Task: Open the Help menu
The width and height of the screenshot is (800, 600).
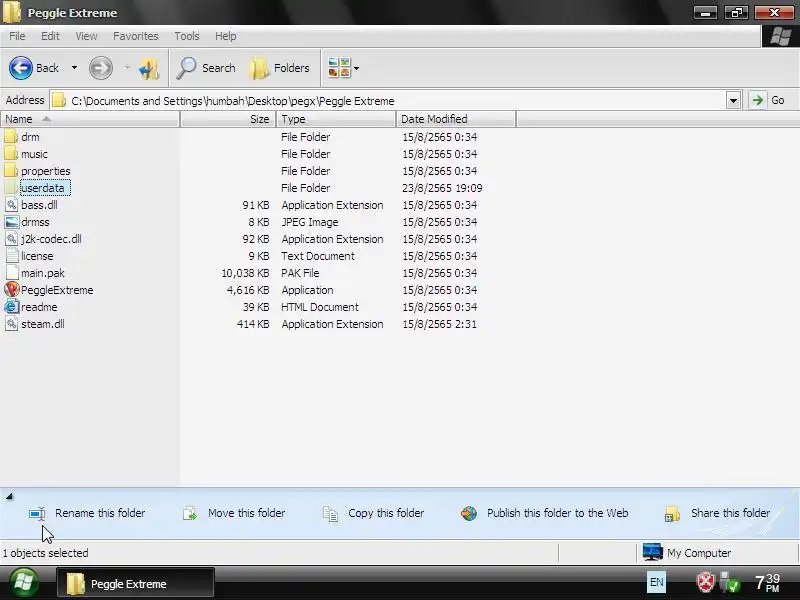Action: [226, 36]
